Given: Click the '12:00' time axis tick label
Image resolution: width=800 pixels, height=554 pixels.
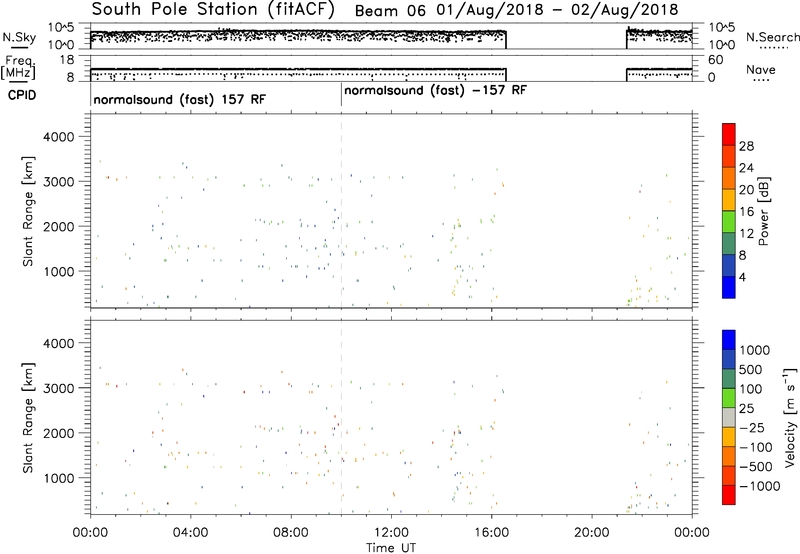Looking at the screenshot, I should 391,533.
